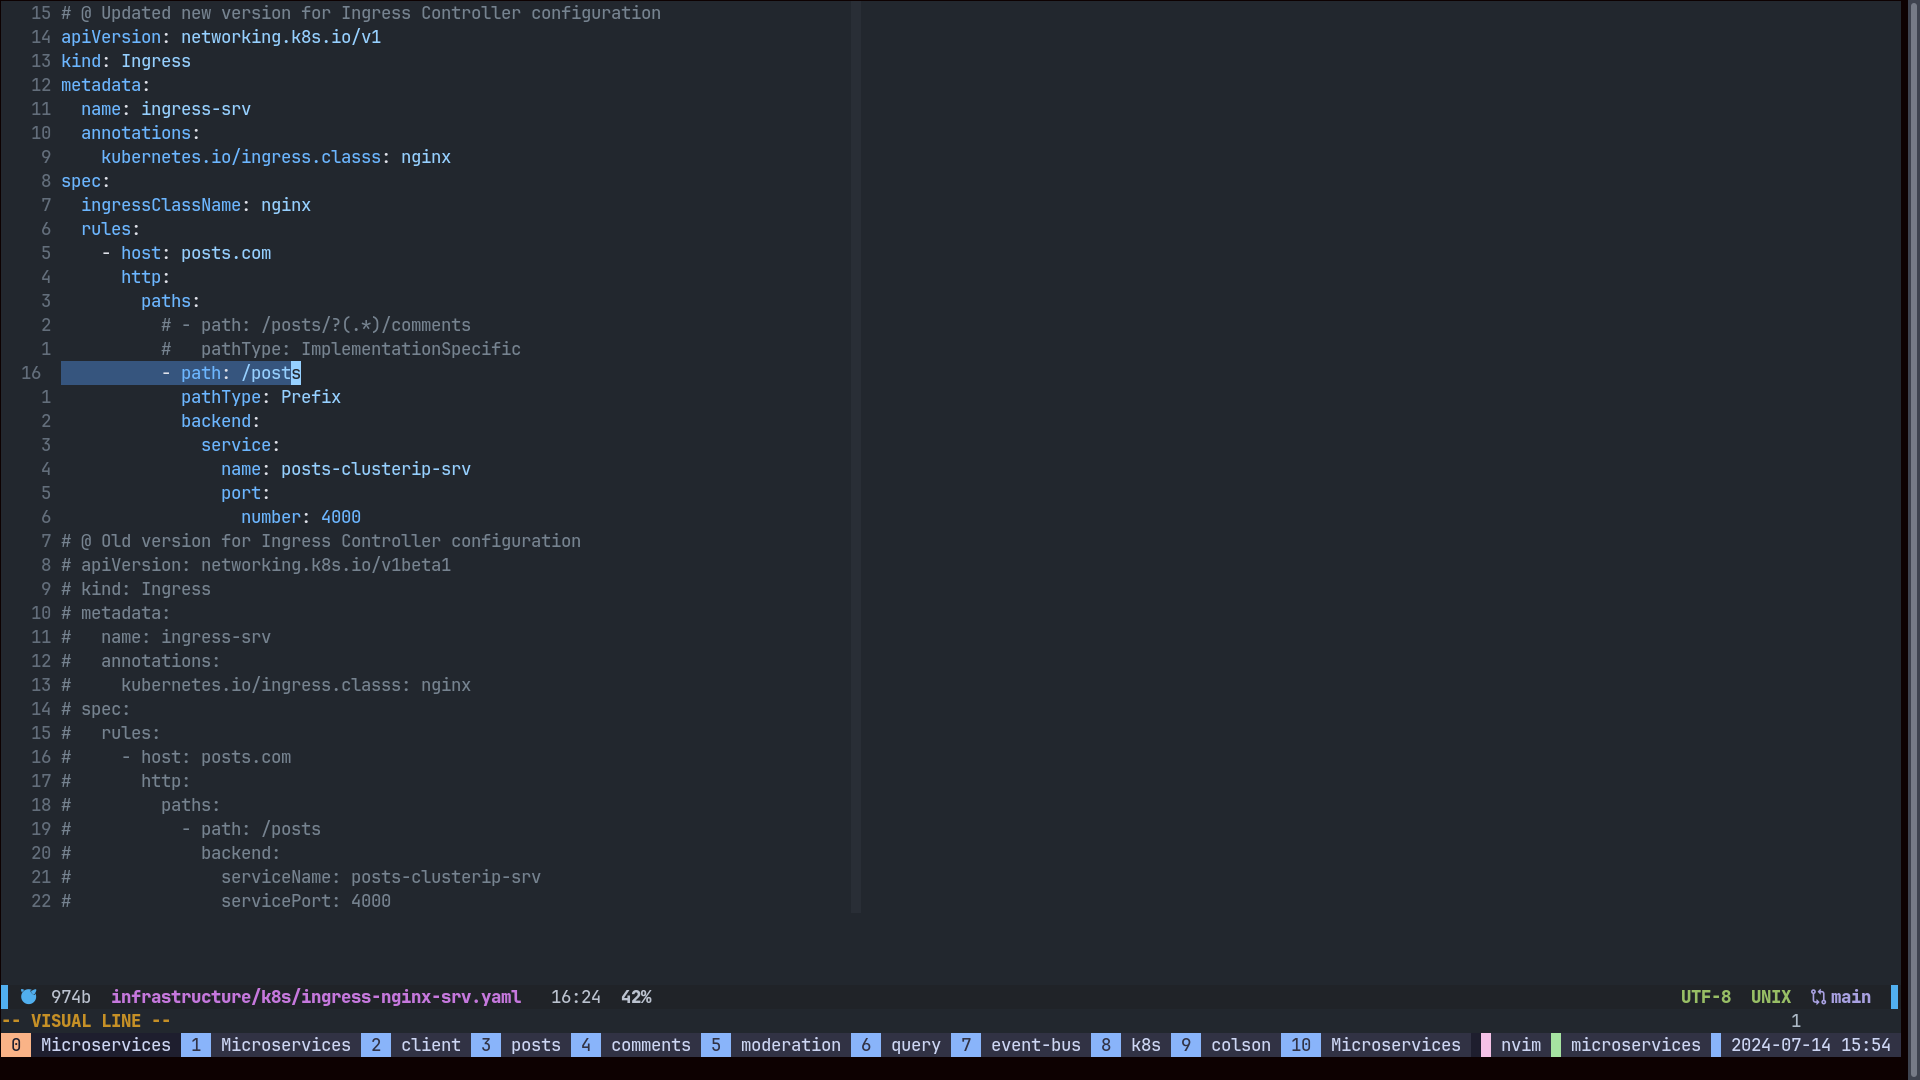Click the green marker before microservices session

click(x=1556, y=1045)
